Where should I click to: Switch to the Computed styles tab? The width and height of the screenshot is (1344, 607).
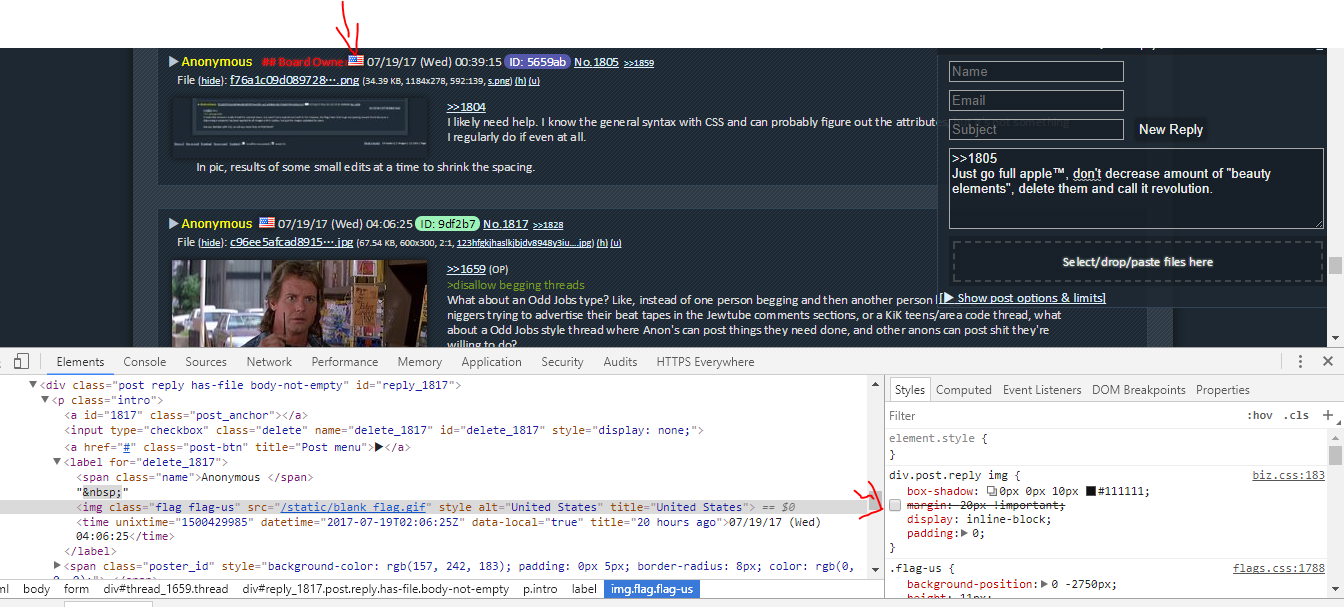click(x=963, y=390)
